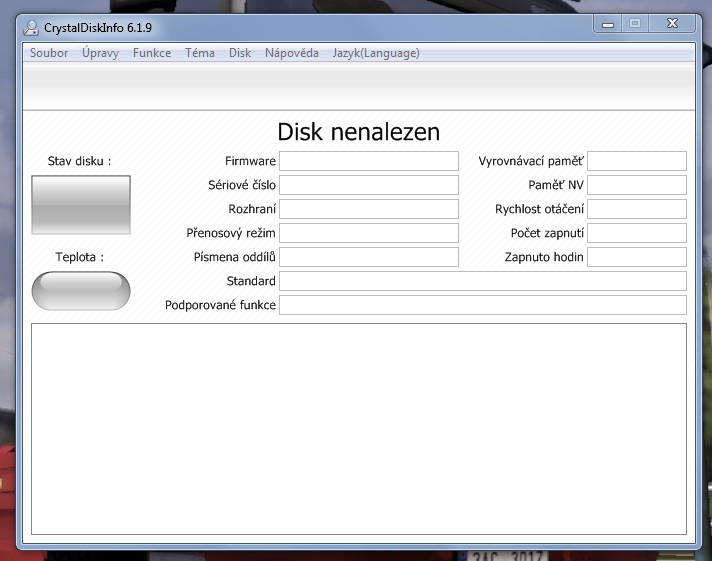Click the empty SMART attributes list area

pos(359,428)
